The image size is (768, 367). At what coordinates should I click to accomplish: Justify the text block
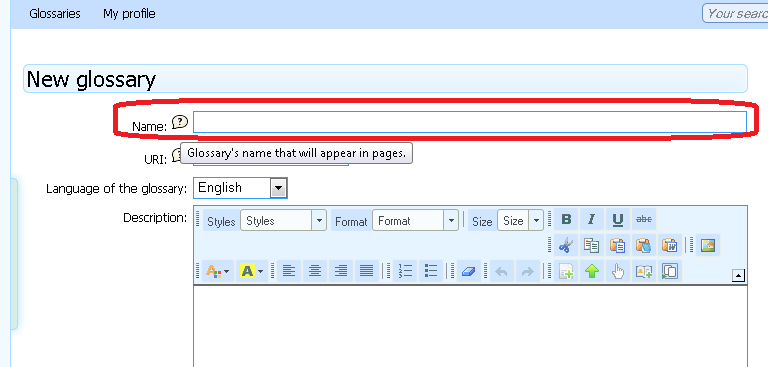point(367,271)
